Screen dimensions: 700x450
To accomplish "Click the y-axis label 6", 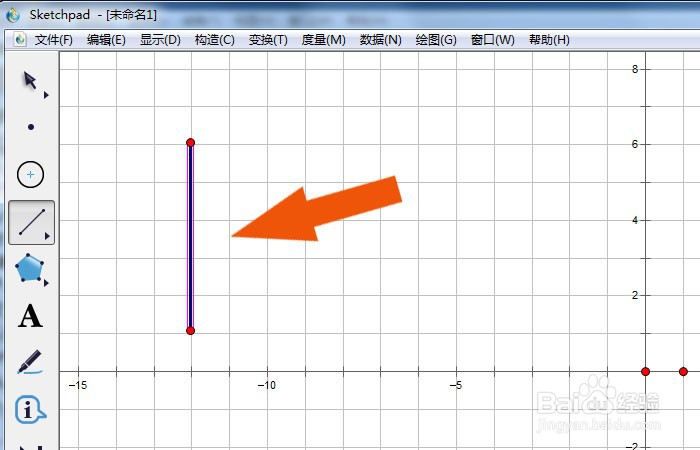I will click(635, 144).
